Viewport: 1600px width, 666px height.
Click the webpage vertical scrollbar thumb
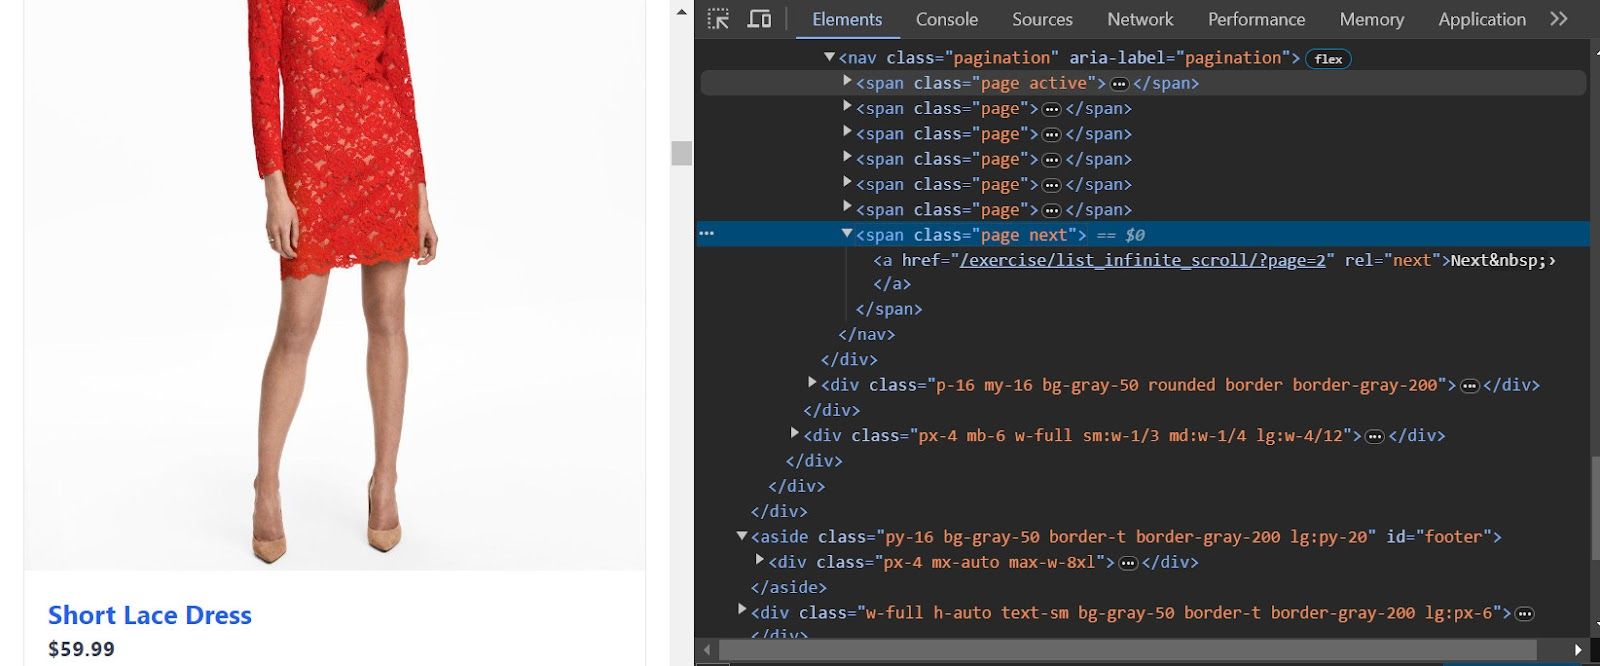click(x=682, y=153)
